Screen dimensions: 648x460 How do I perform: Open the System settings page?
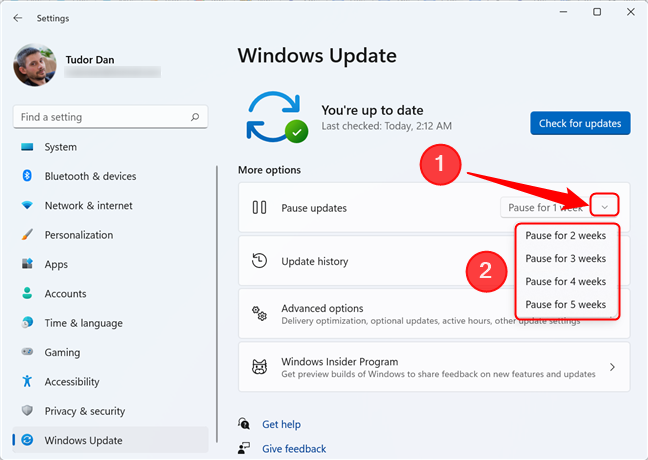tap(111, 147)
